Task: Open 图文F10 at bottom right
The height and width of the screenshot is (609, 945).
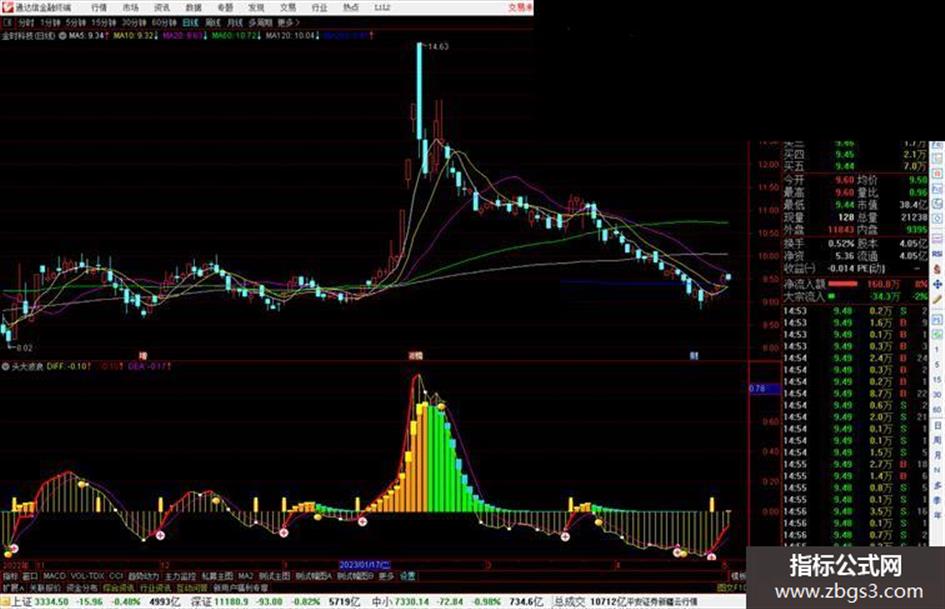Action: click(732, 587)
